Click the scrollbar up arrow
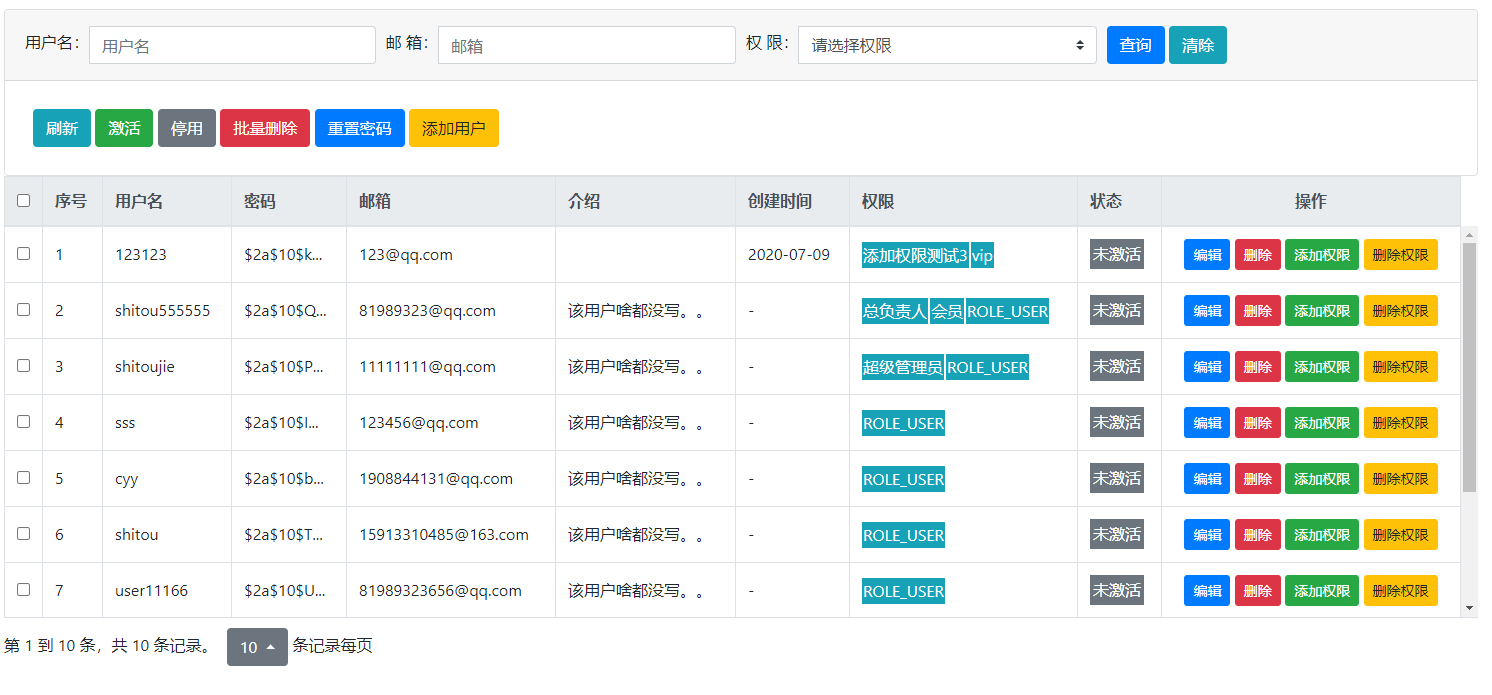Viewport: 1492px width, 695px height. click(x=1469, y=235)
